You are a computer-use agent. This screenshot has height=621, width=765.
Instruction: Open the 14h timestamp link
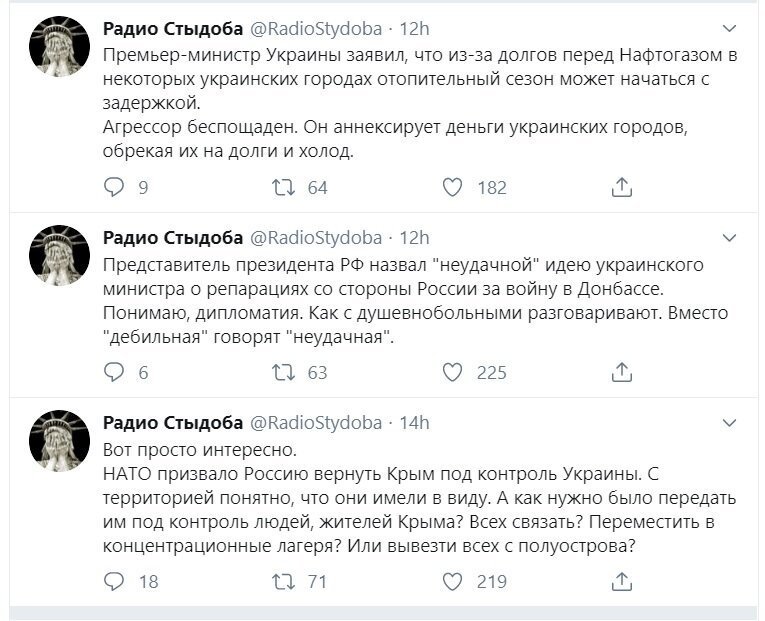point(414,422)
